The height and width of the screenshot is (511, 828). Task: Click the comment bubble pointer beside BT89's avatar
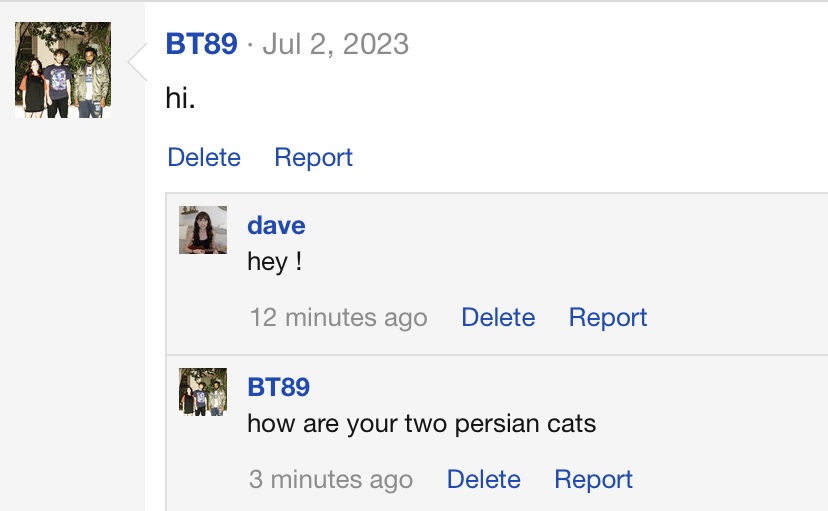click(x=138, y=64)
